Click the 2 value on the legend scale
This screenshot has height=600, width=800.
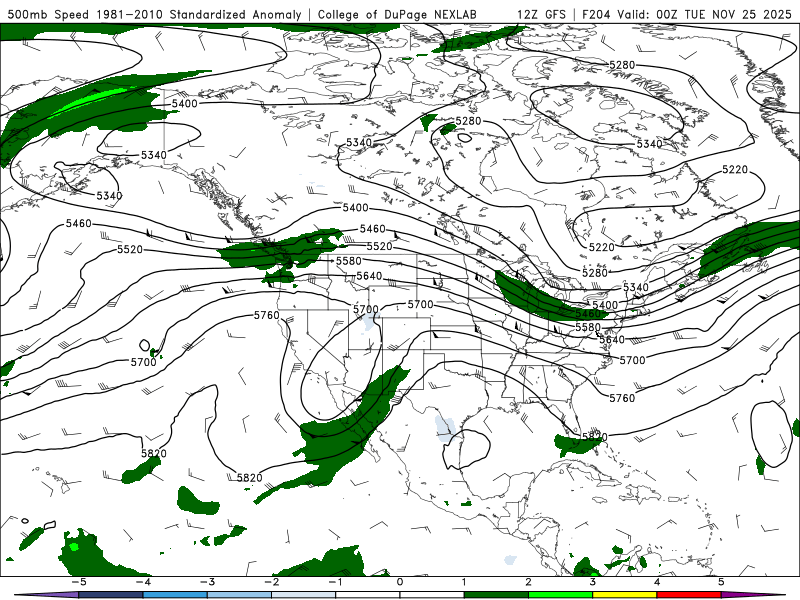point(529,582)
